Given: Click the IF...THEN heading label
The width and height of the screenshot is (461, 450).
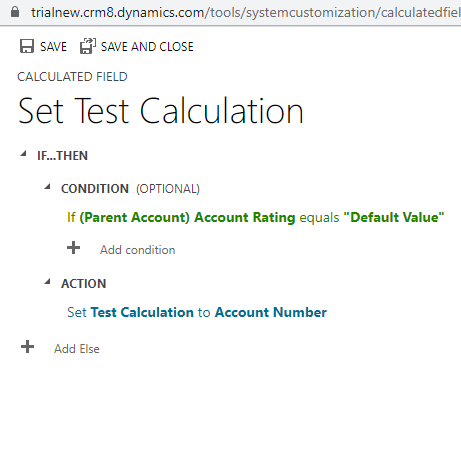Looking at the screenshot, I should [x=62, y=156].
